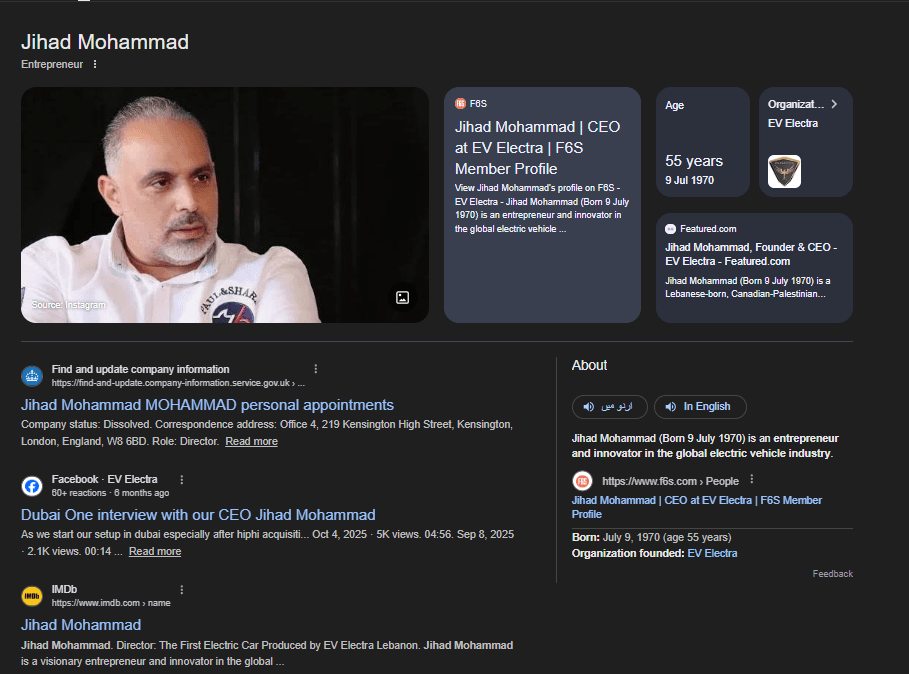Select the Facebook icon beside the EV Electra post

tap(33, 485)
